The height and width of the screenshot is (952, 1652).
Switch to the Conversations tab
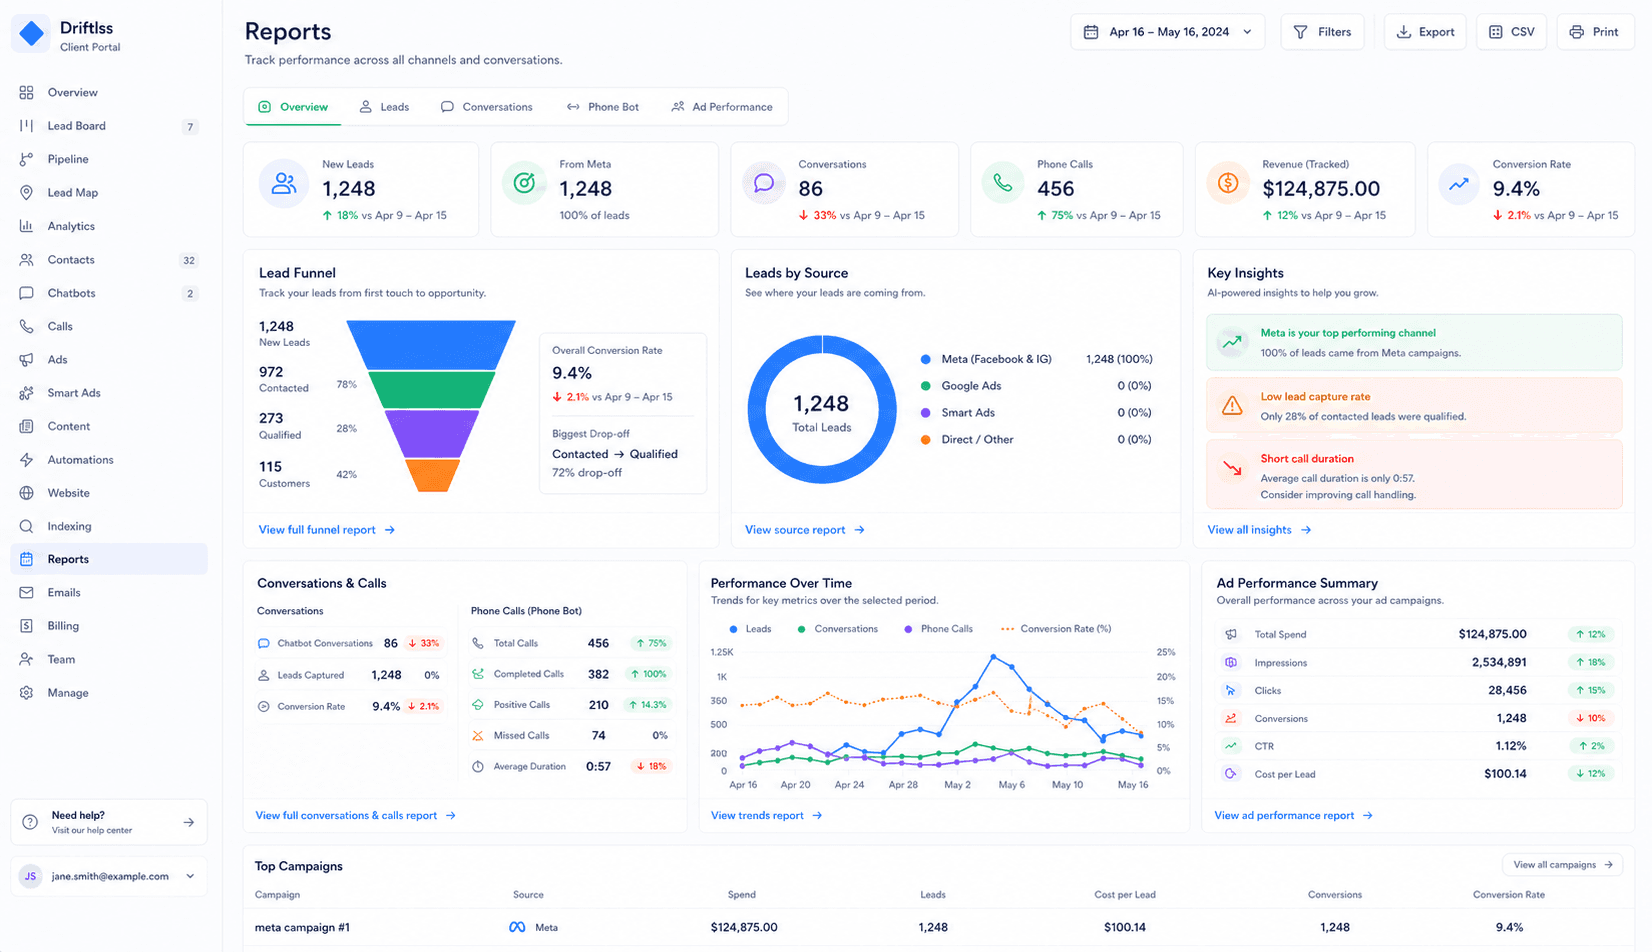pos(487,107)
